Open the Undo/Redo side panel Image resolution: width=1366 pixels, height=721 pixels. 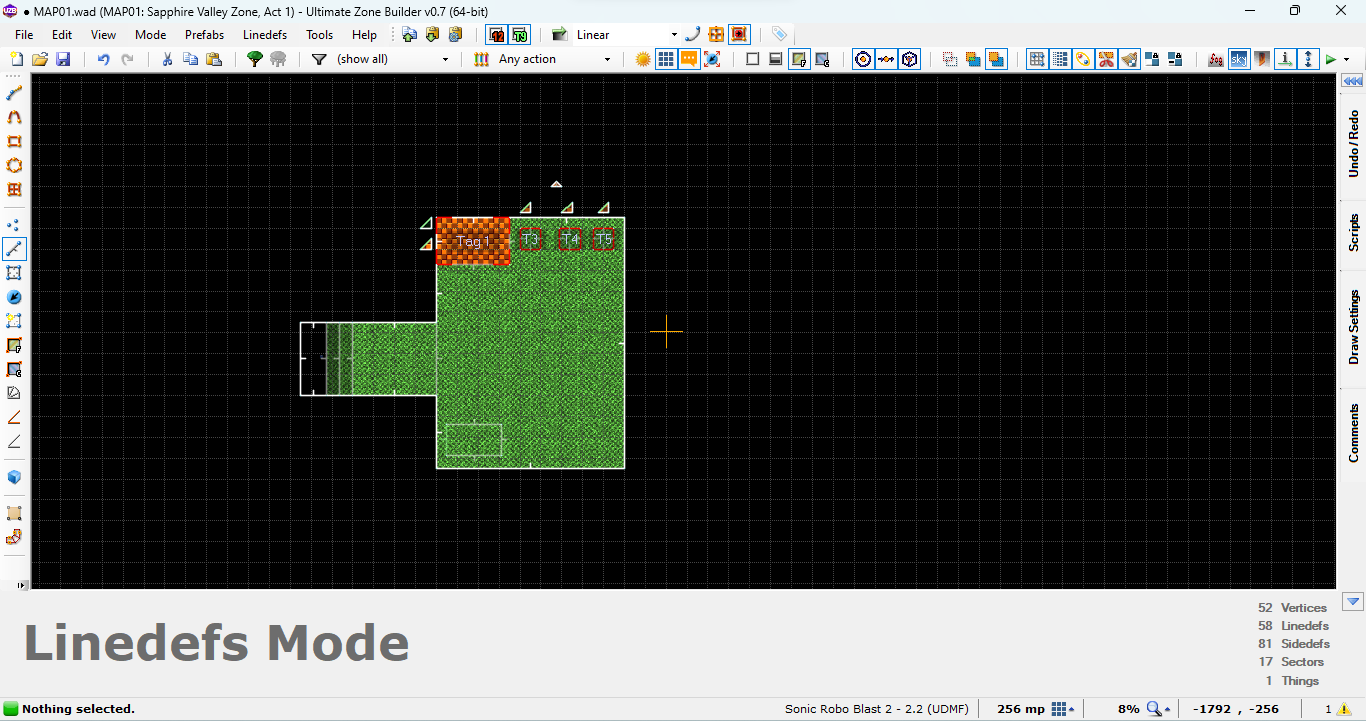(x=1353, y=143)
